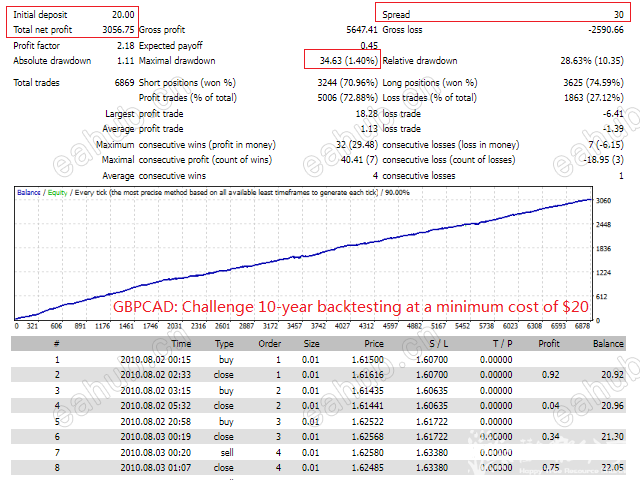Click the Balance legend label in chart

point(29,192)
